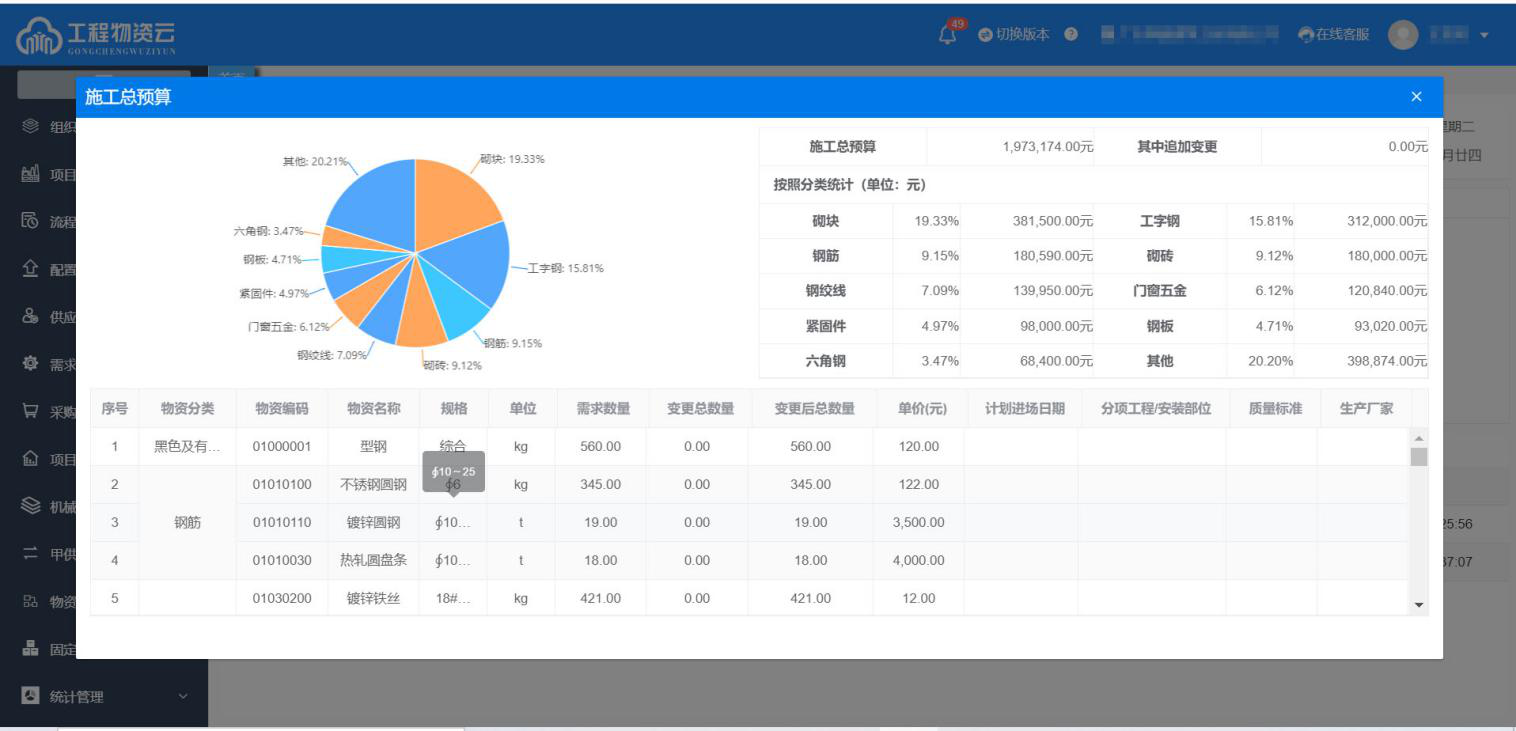This screenshot has width=1516, height=731.
Task: Click the help question mark icon
Action: coord(1071,34)
